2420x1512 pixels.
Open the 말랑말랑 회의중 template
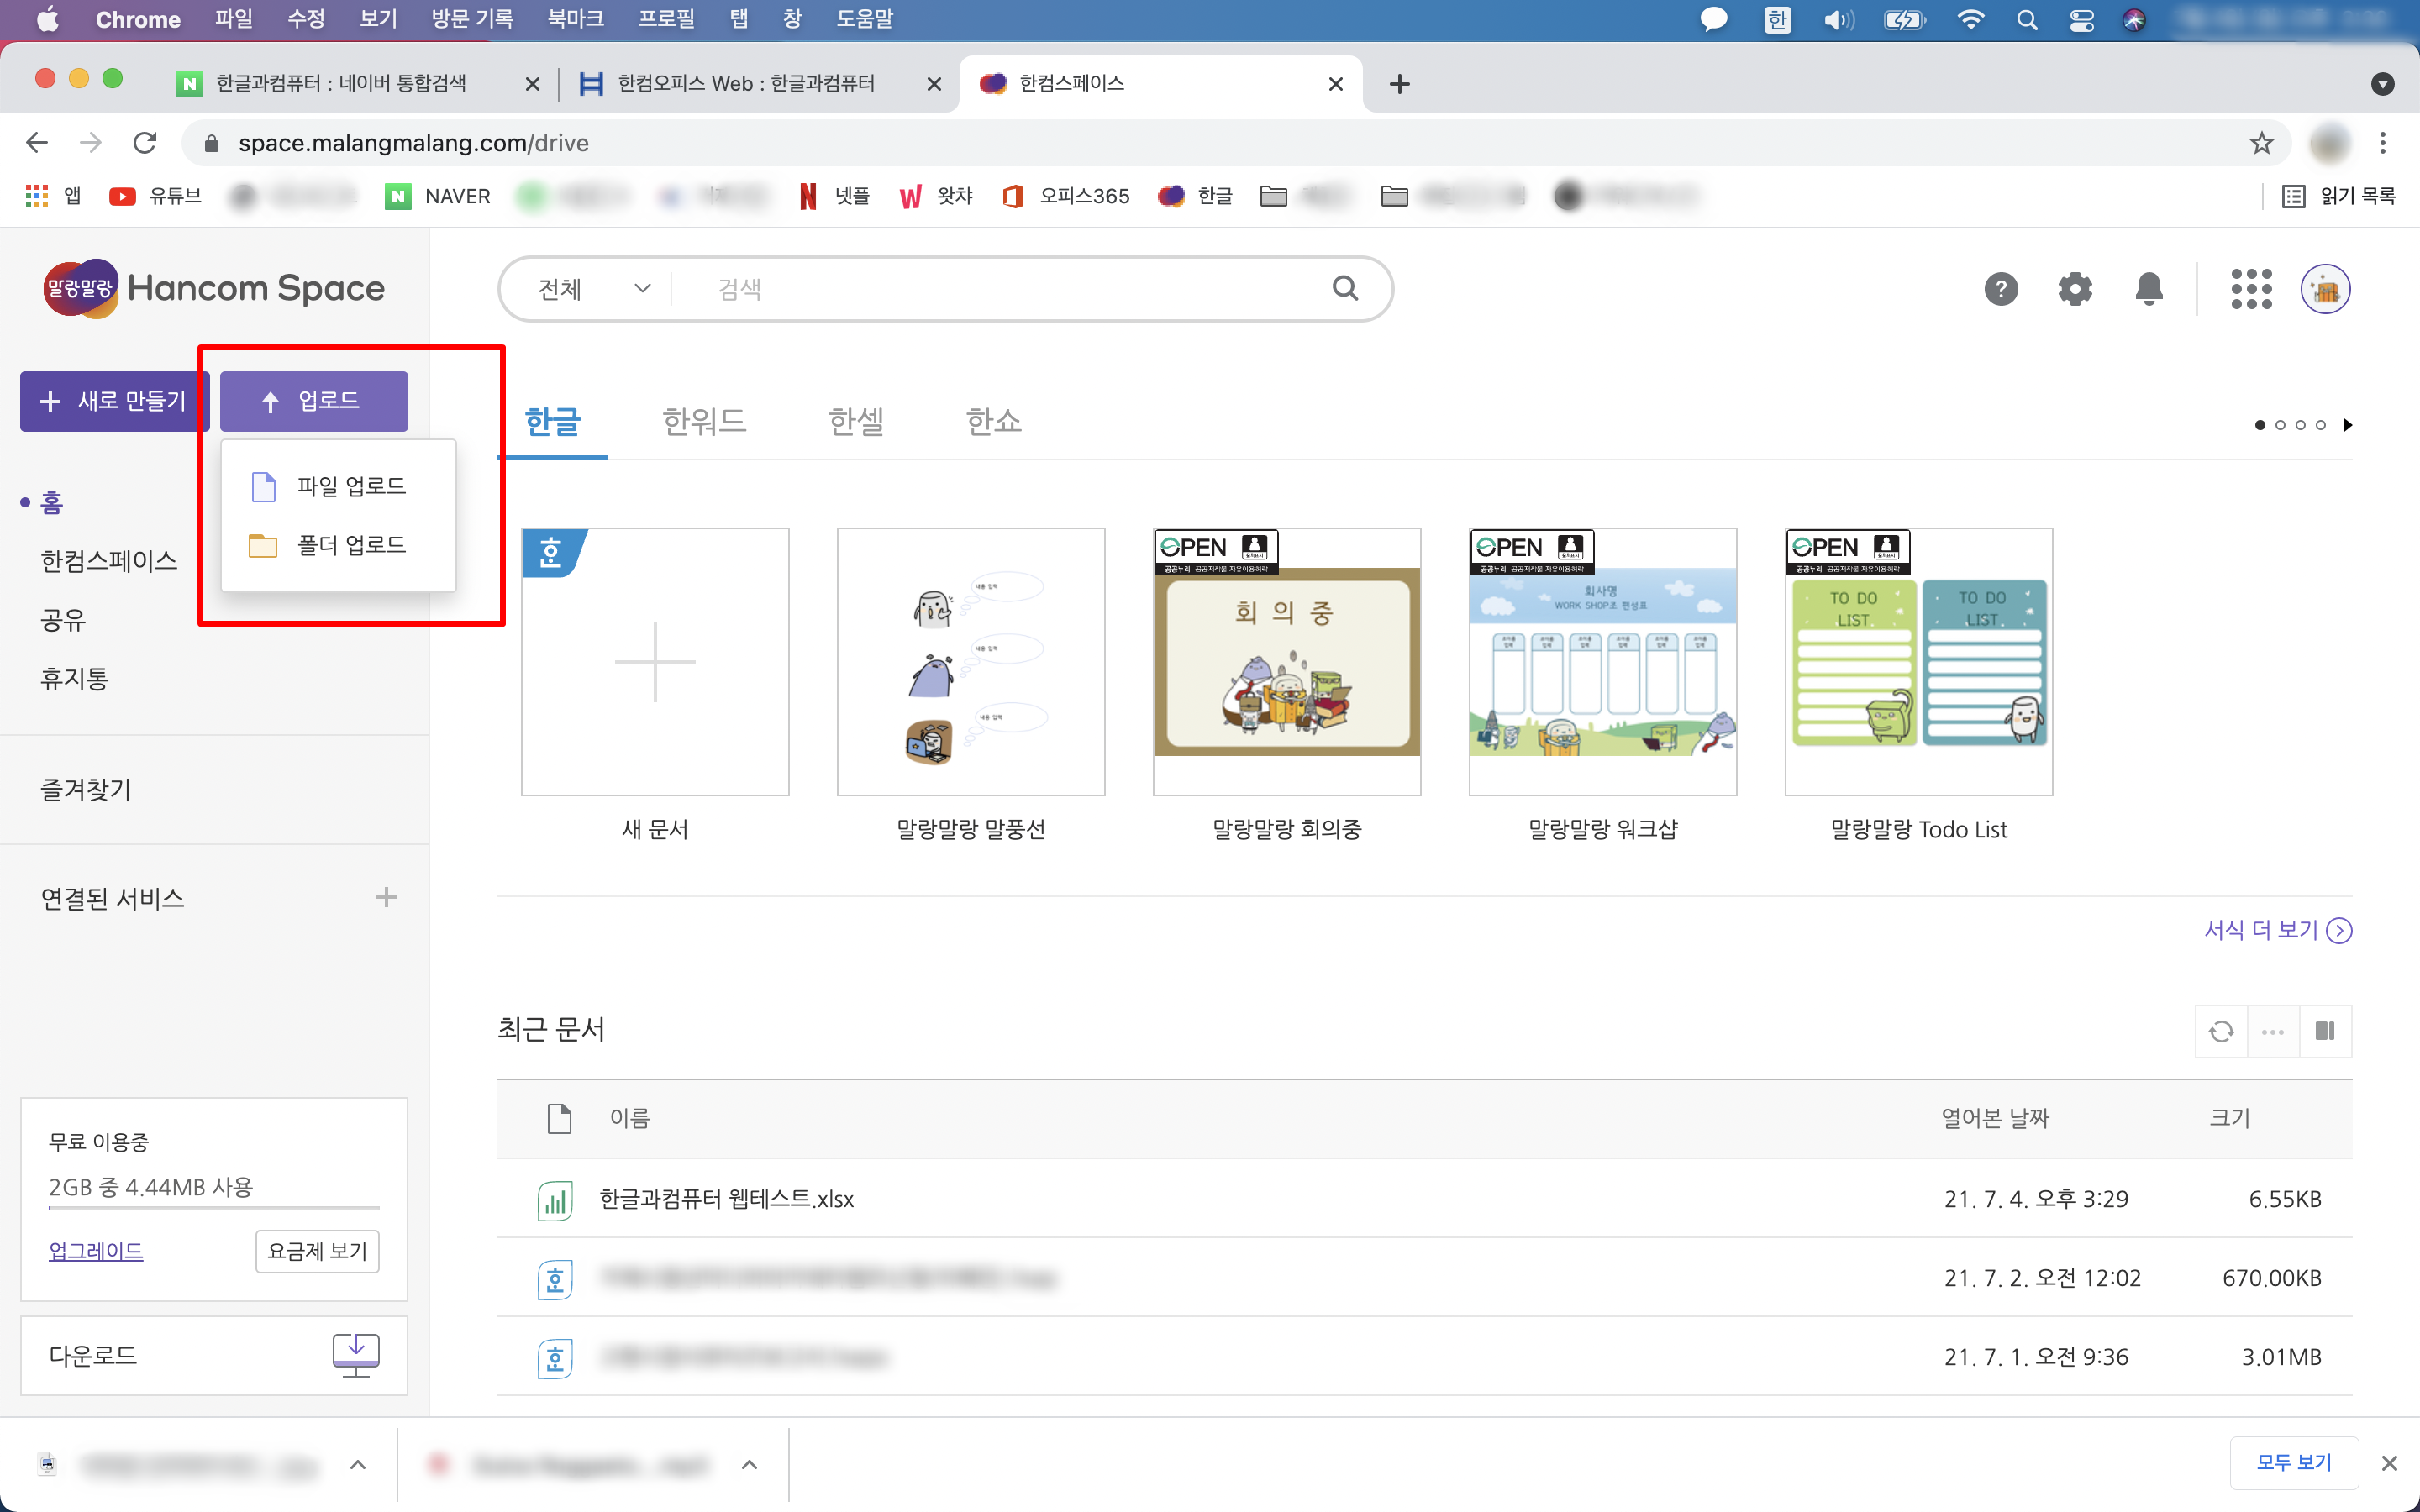[x=1287, y=661]
